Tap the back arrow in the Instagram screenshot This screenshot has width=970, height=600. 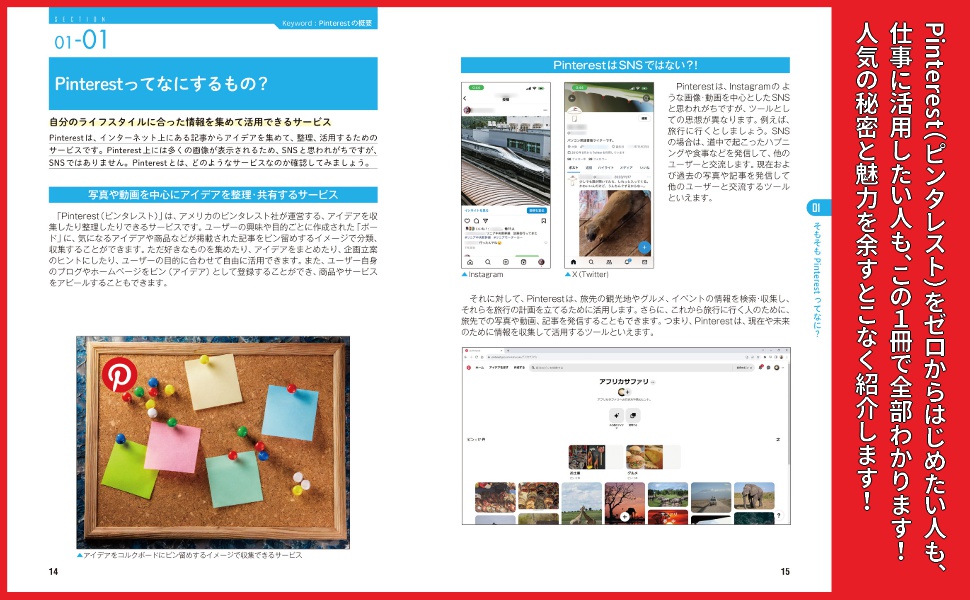coord(465,98)
